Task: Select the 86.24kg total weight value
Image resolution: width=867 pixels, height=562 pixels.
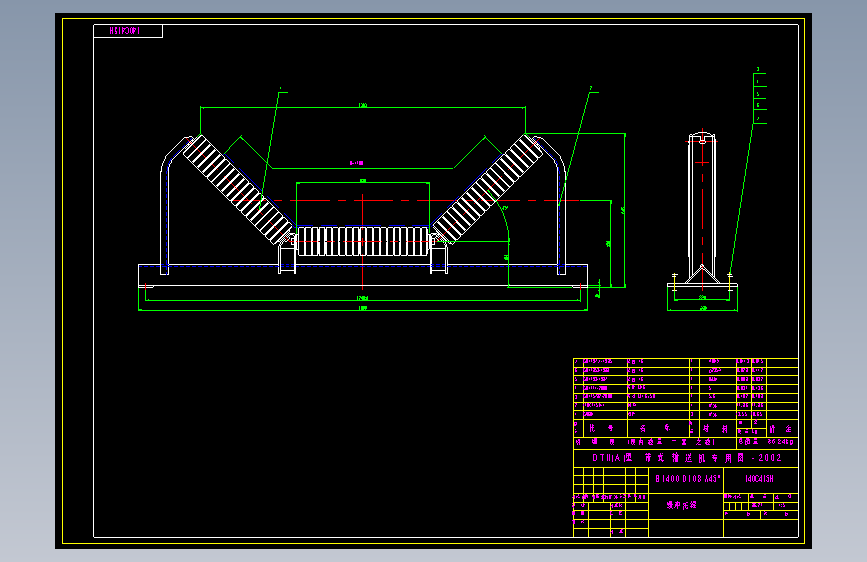Action: pos(780,442)
